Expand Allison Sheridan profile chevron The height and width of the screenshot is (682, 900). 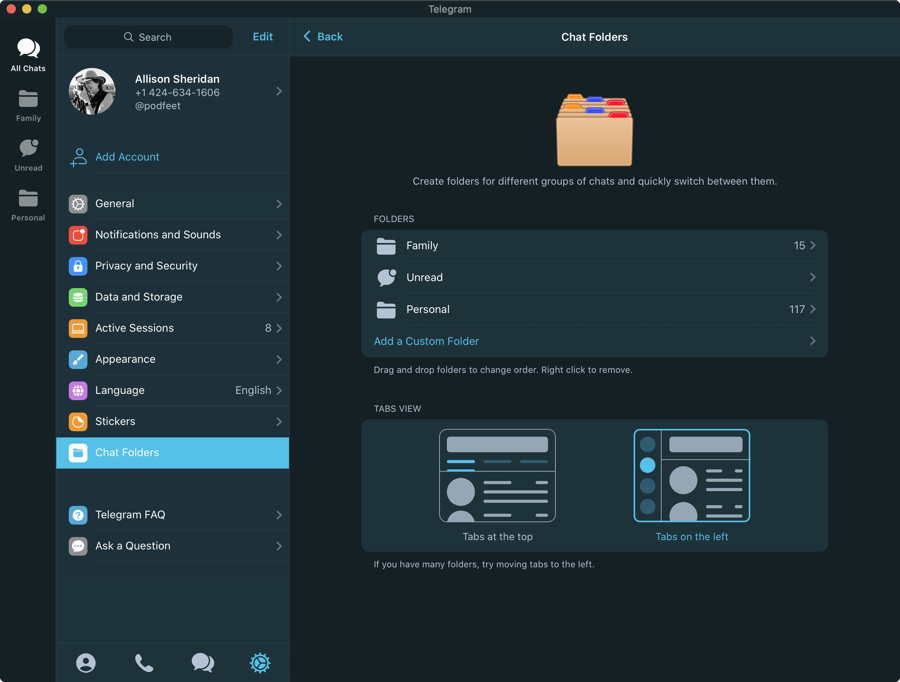pyautogui.click(x=279, y=91)
